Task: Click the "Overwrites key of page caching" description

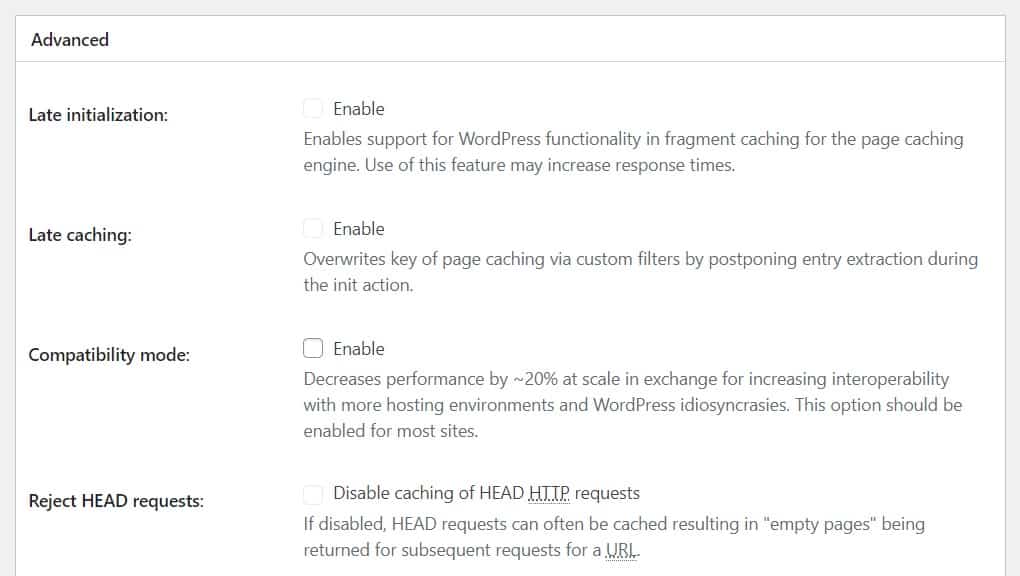Action: pos(640,259)
